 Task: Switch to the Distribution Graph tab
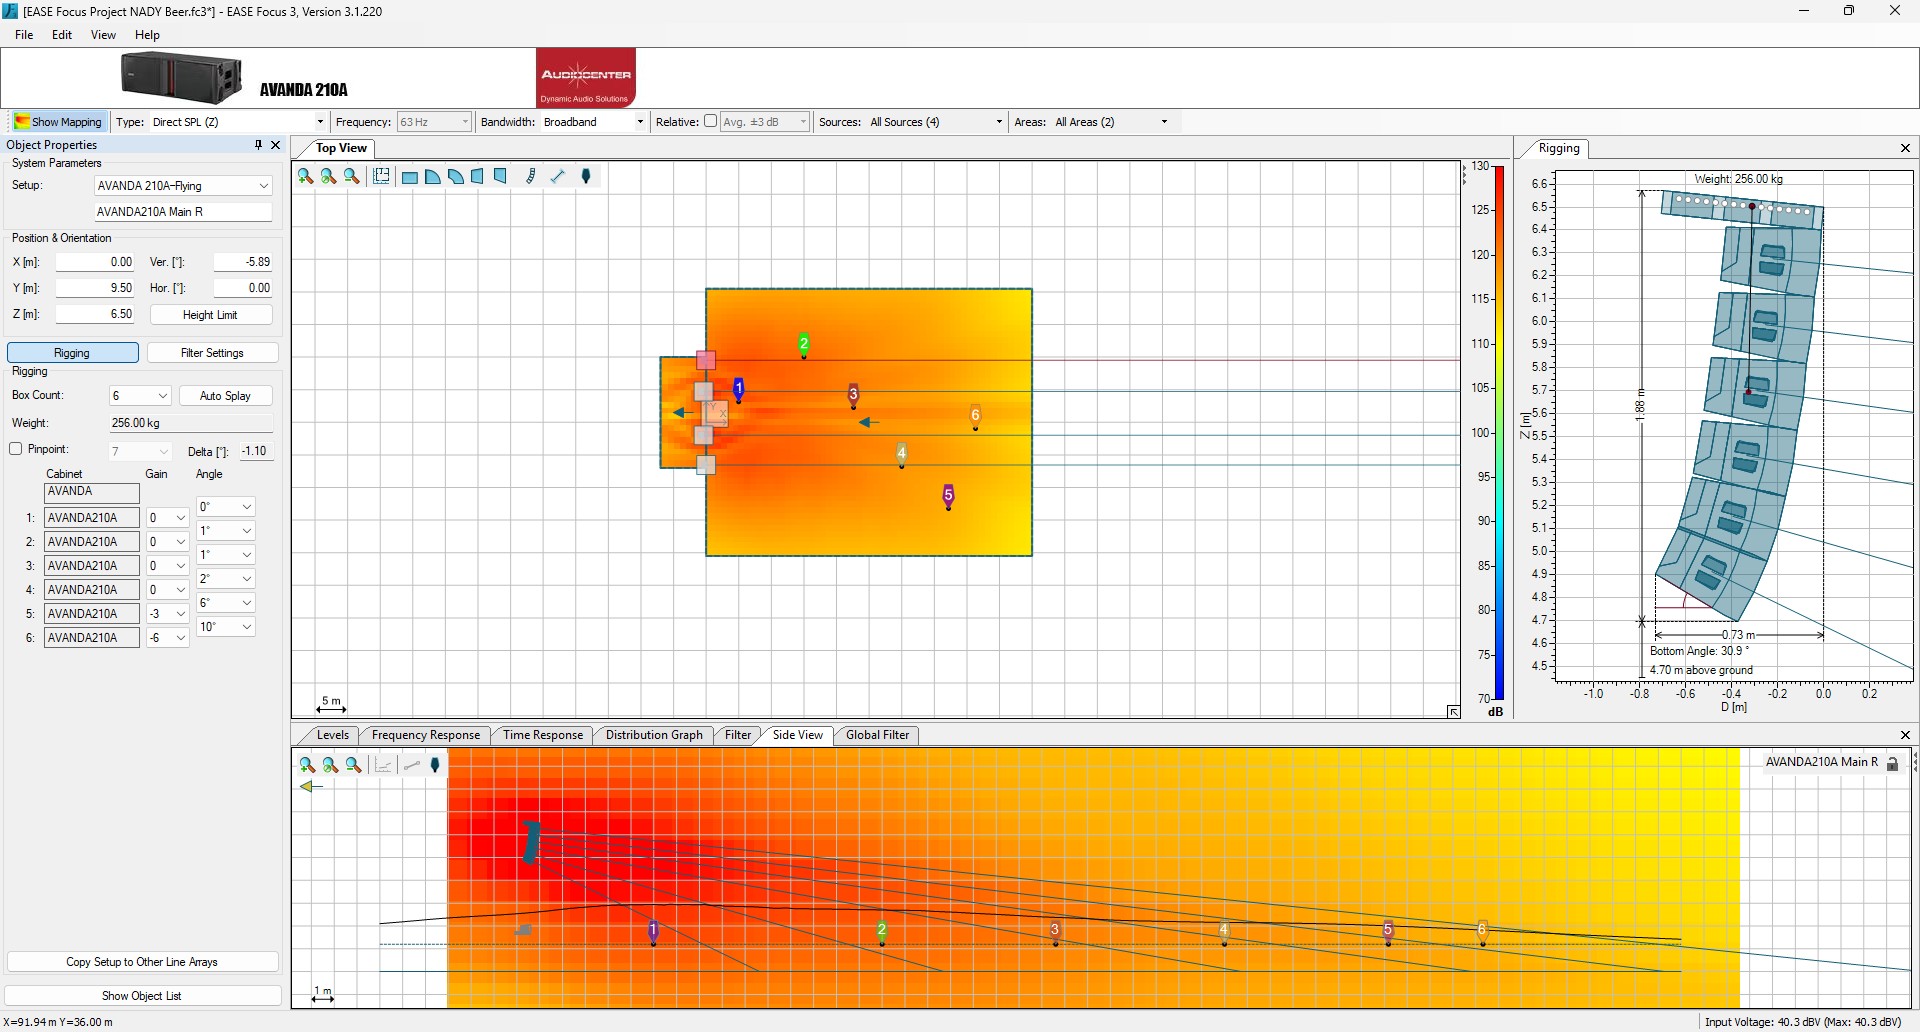tap(654, 735)
